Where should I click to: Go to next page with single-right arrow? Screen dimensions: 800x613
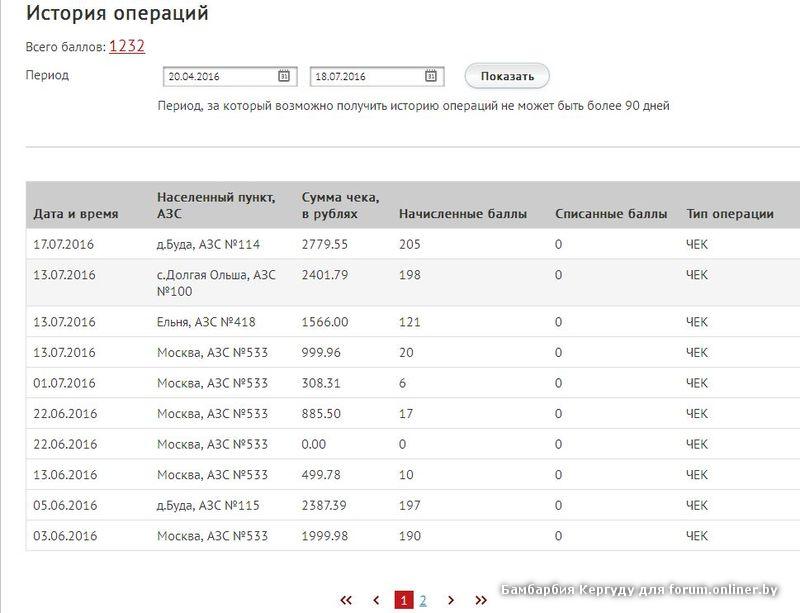pyautogui.click(x=451, y=600)
